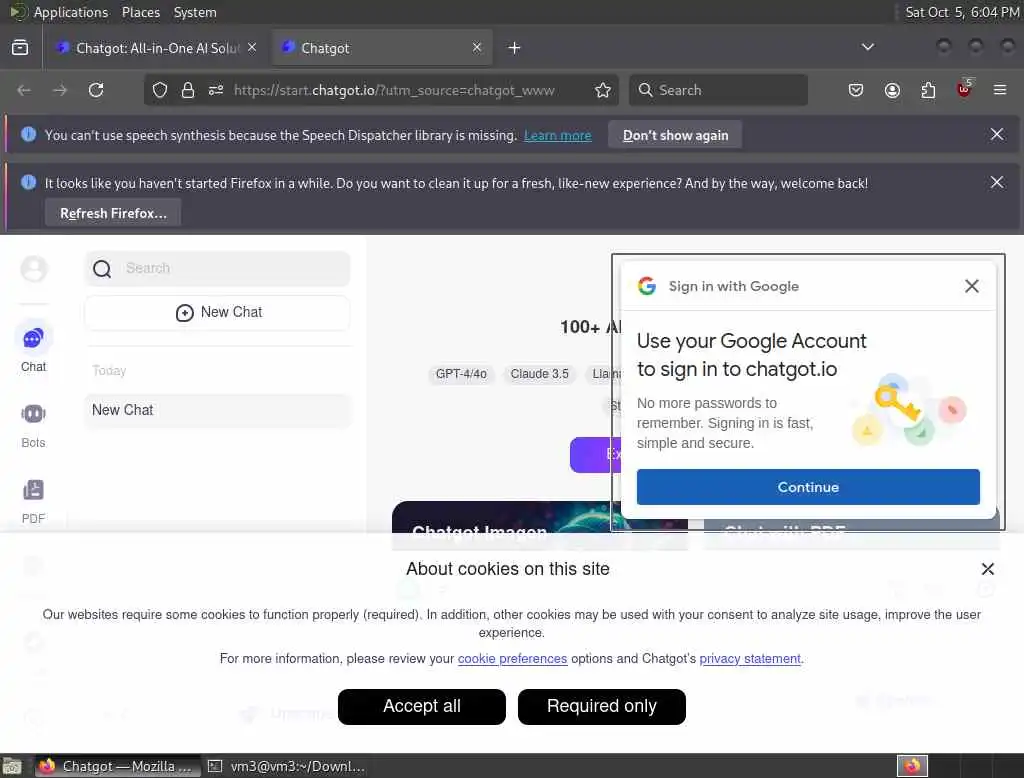
Task: Click the site padlock icon
Action: (188, 90)
